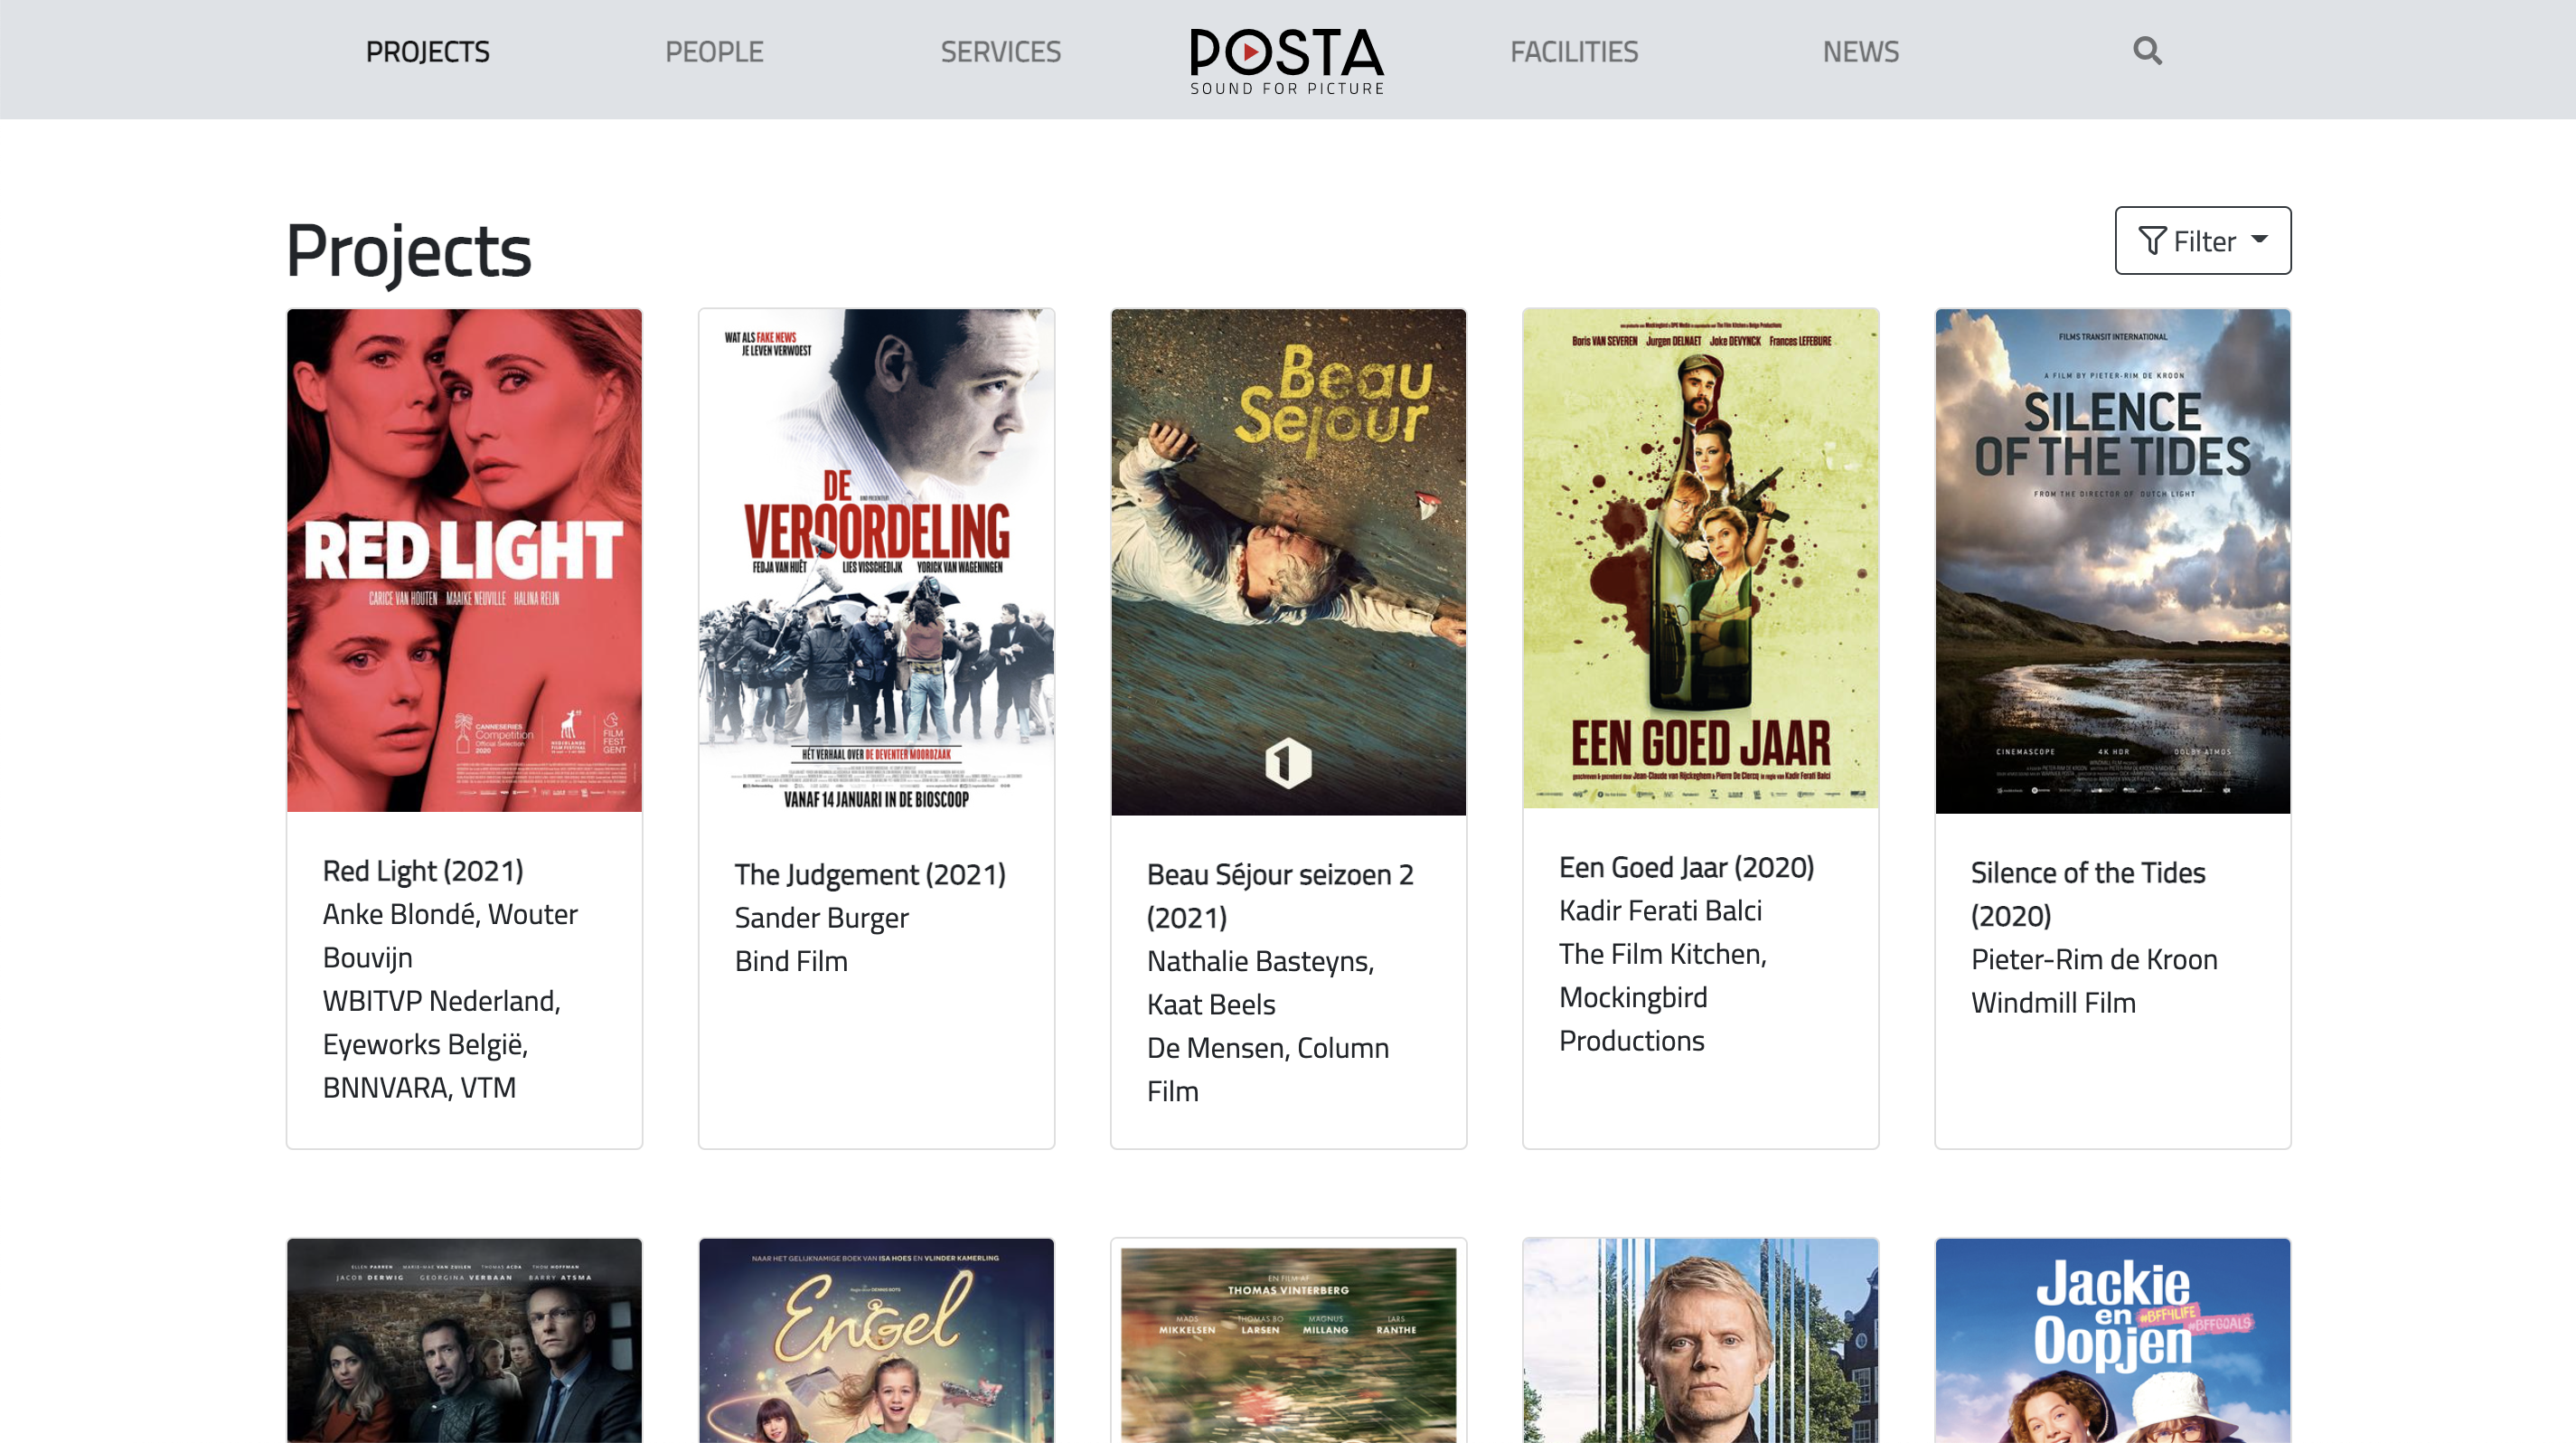Open the Thomas Vinterberg film poster
Viewport: 2576px width, 1443px height.
coord(1288,1340)
